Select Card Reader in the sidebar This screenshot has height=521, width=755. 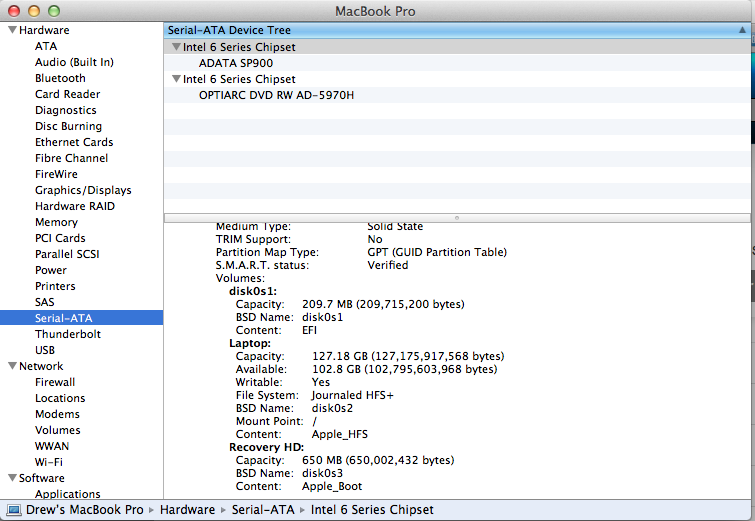(x=67, y=94)
